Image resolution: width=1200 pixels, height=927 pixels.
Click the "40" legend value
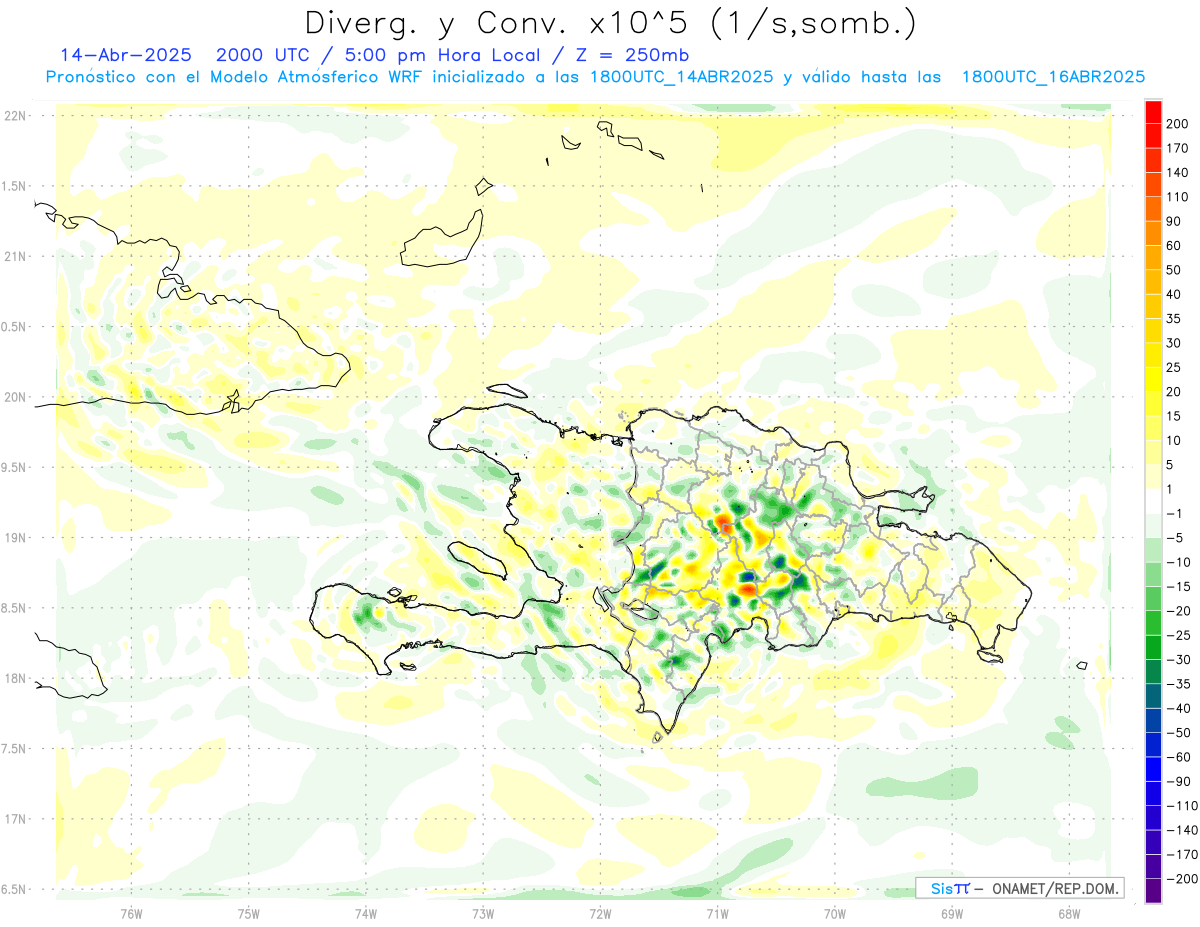[1174, 294]
